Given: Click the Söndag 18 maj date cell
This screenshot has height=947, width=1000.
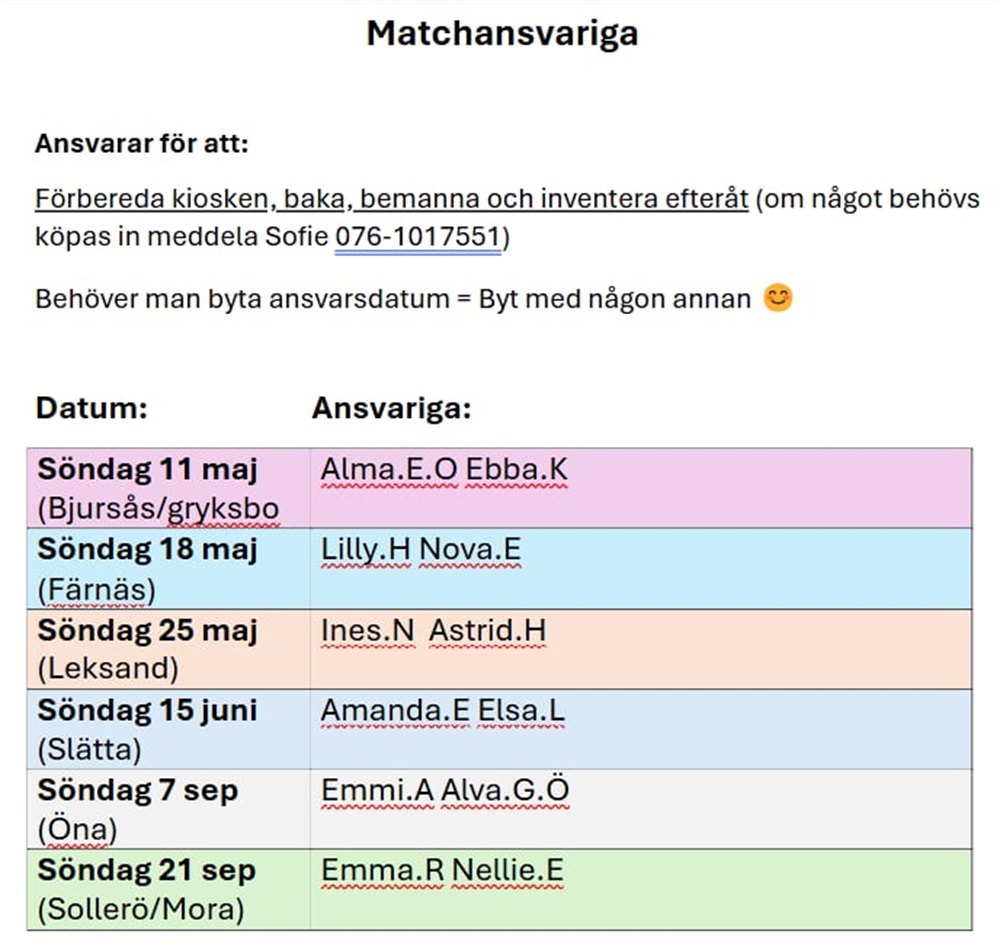Looking at the screenshot, I should pyautogui.click(x=168, y=569).
